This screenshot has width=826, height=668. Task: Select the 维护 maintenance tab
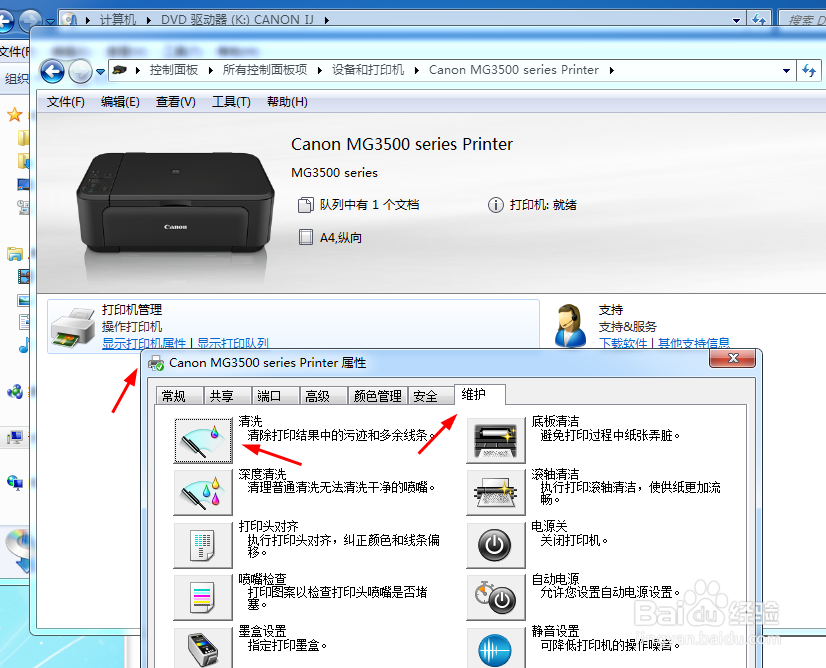tap(479, 394)
